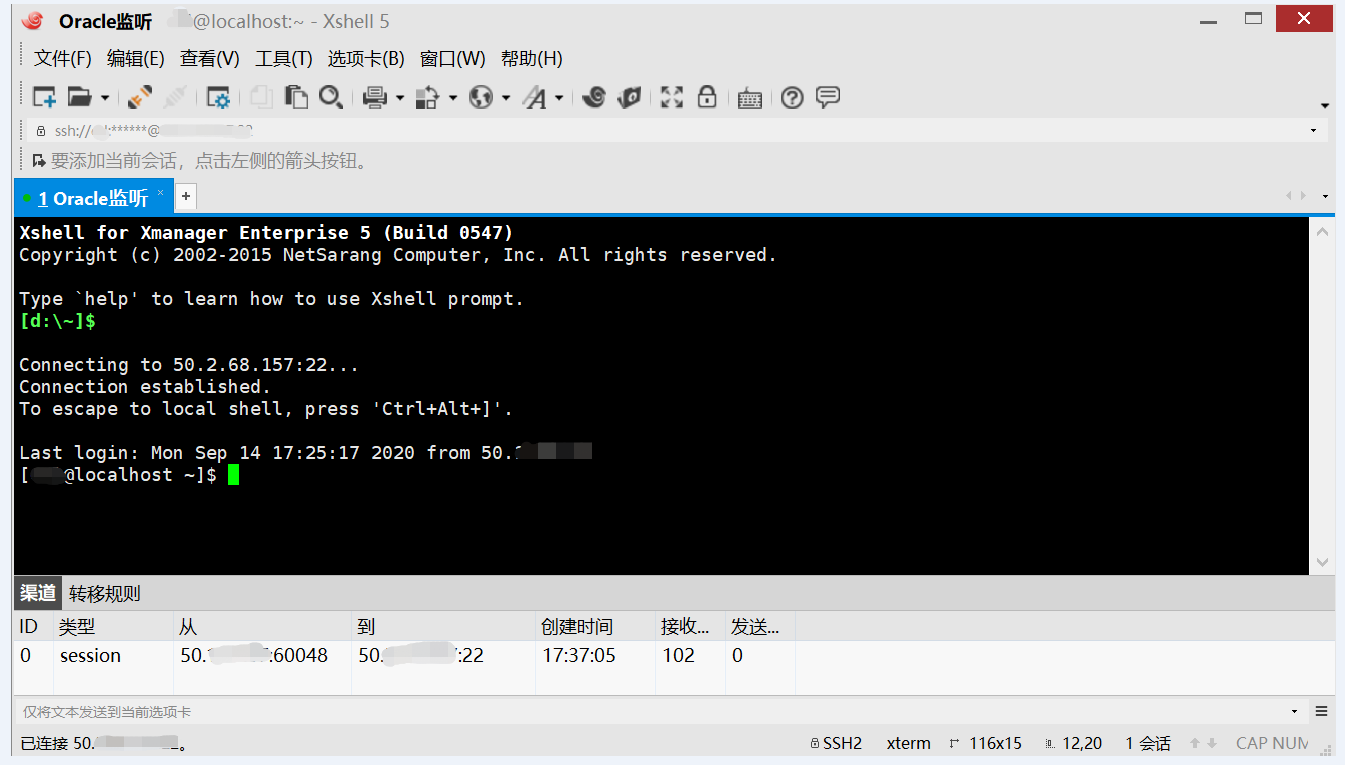Viewport: 1345px width, 765px height.
Task: Click the toolbar options overflow arrow
Action: [x=1325, y=105]
